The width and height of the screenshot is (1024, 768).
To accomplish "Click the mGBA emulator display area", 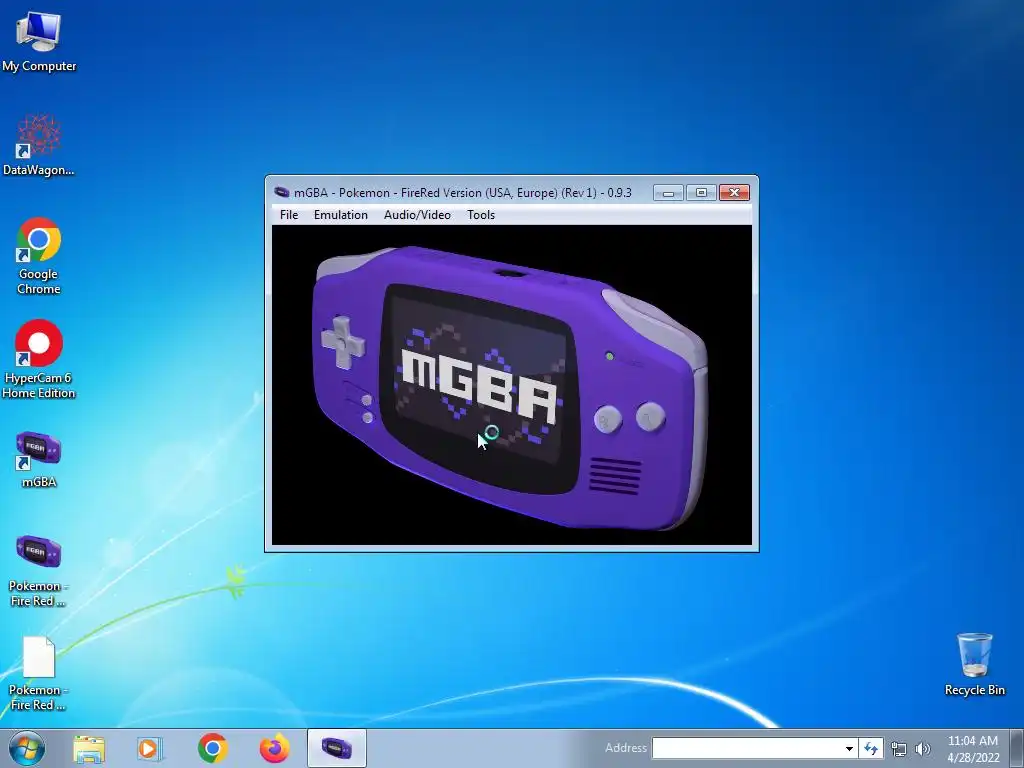I will 512,385.
